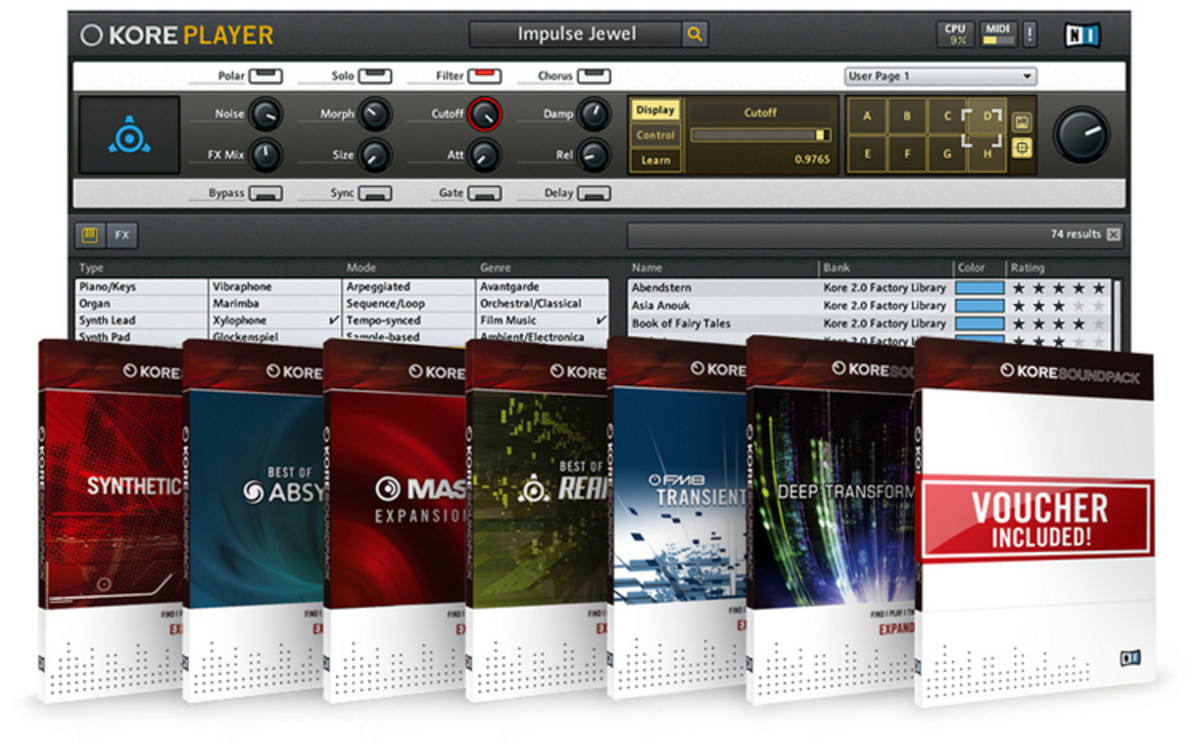Image resolution: width=1200 pixels, height=744 pixels.
Task: Select Synth Lead in the Type list
Action: [142, 321]
